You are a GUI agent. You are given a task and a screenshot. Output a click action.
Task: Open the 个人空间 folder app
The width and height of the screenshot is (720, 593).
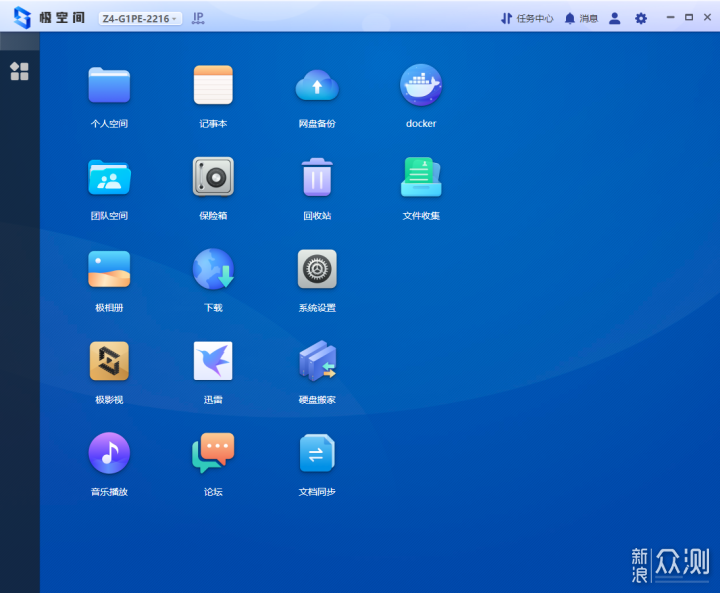tap(109, 85)
